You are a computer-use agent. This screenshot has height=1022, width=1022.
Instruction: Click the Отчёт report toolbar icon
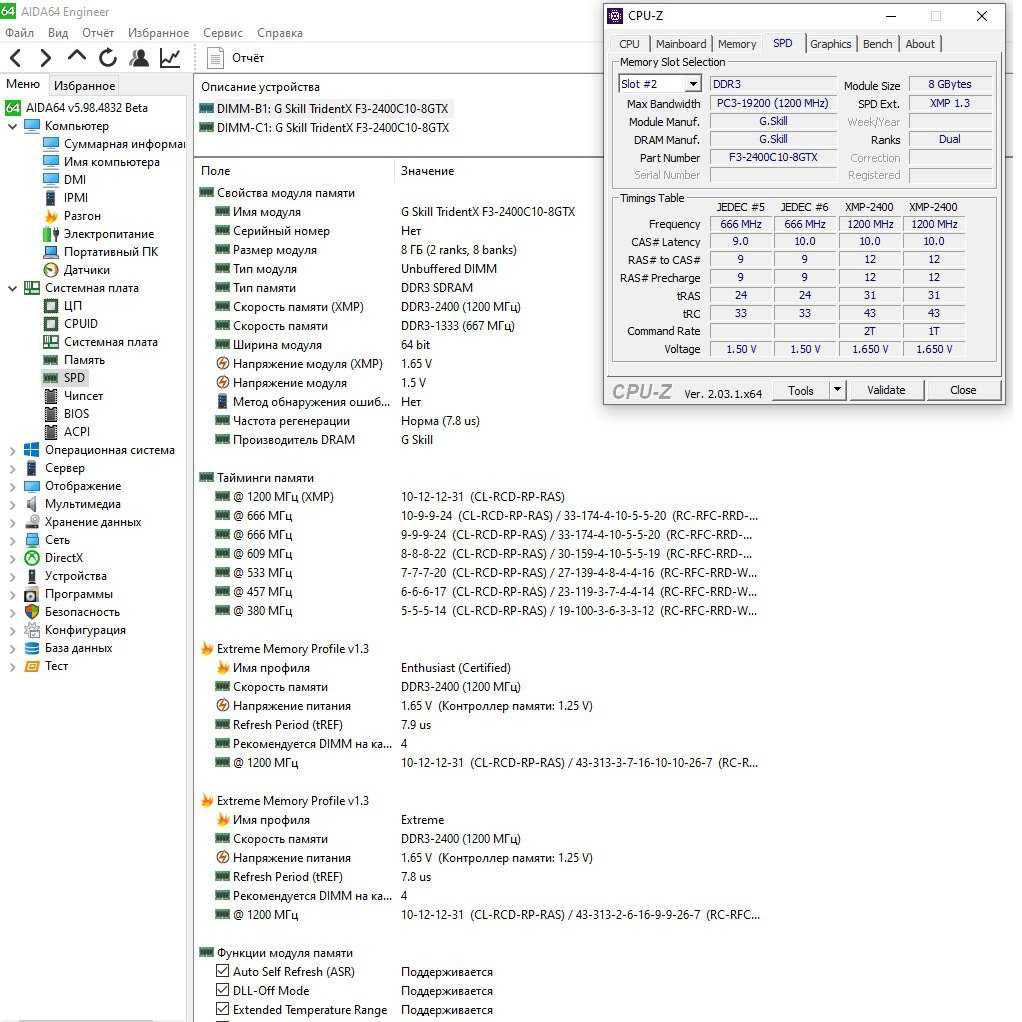pos(215,58)
